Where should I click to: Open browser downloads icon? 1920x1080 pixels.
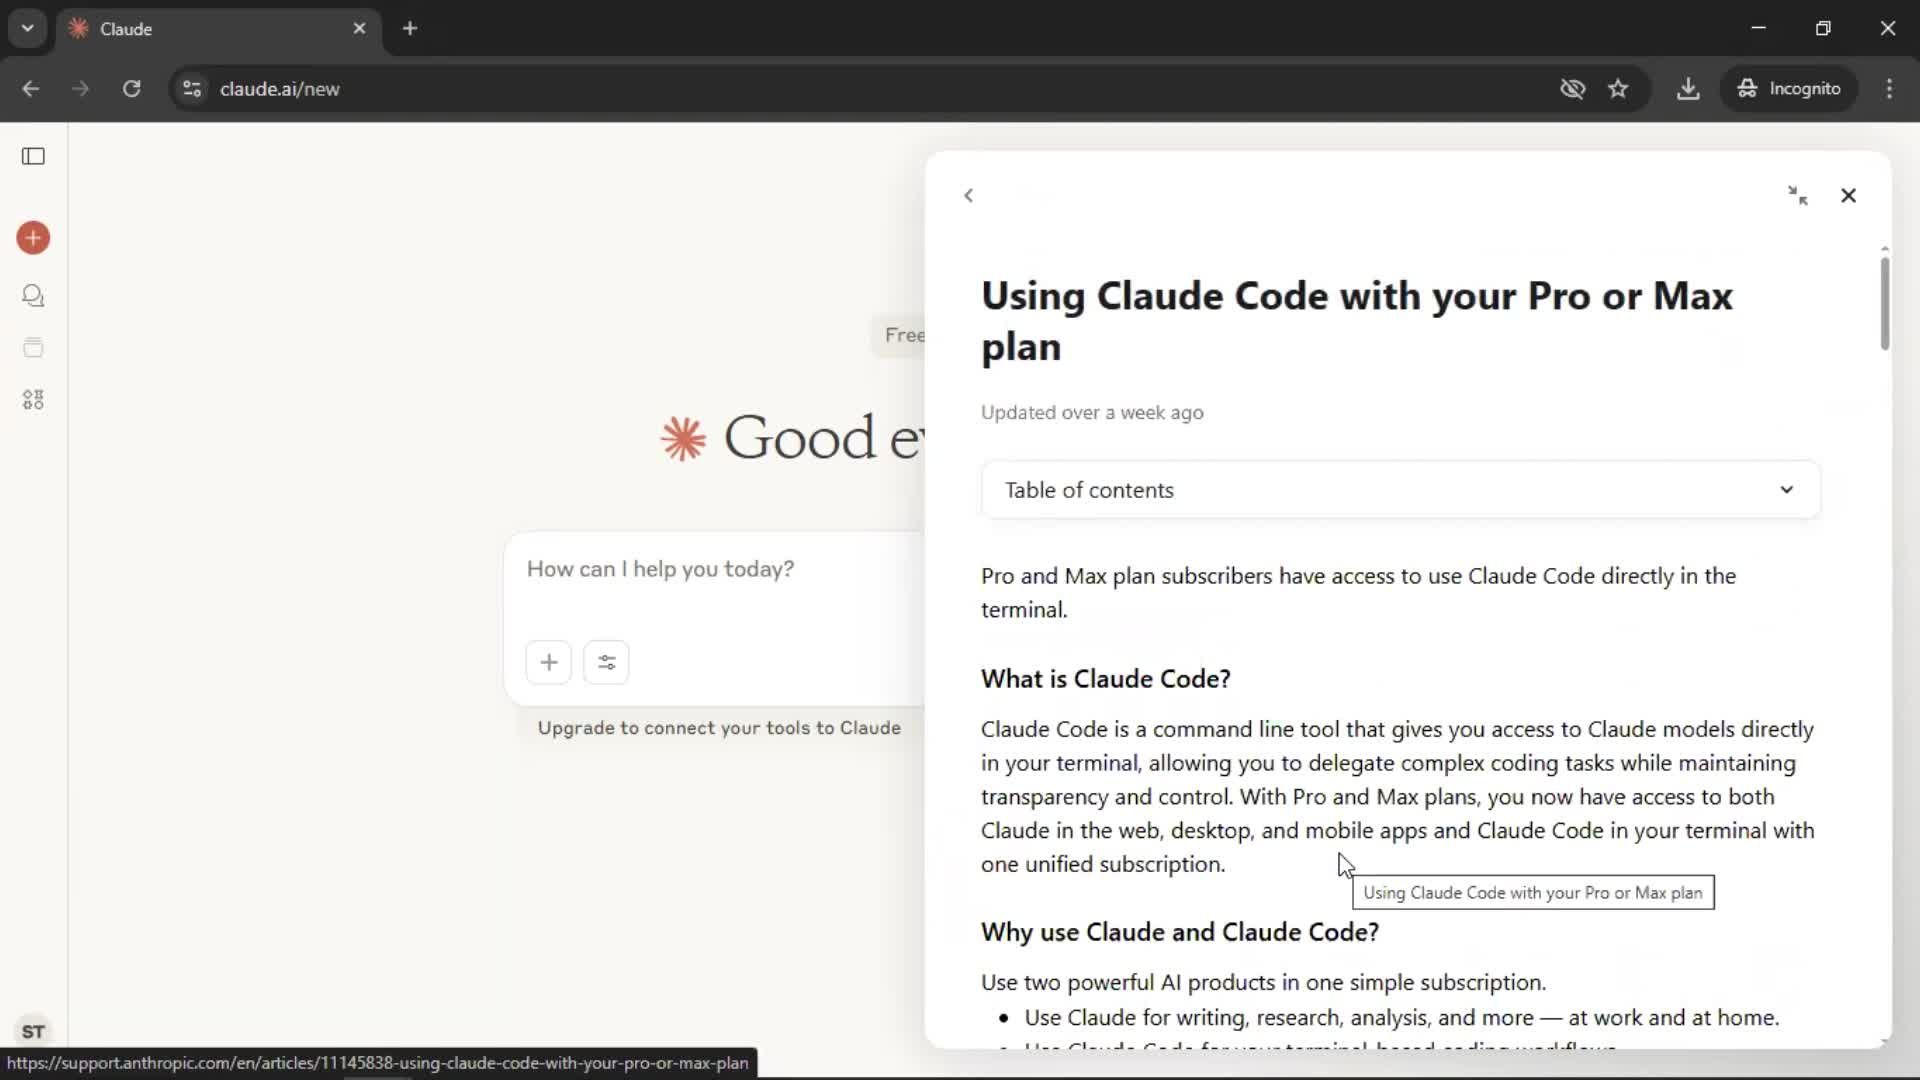coord(1688,89)
